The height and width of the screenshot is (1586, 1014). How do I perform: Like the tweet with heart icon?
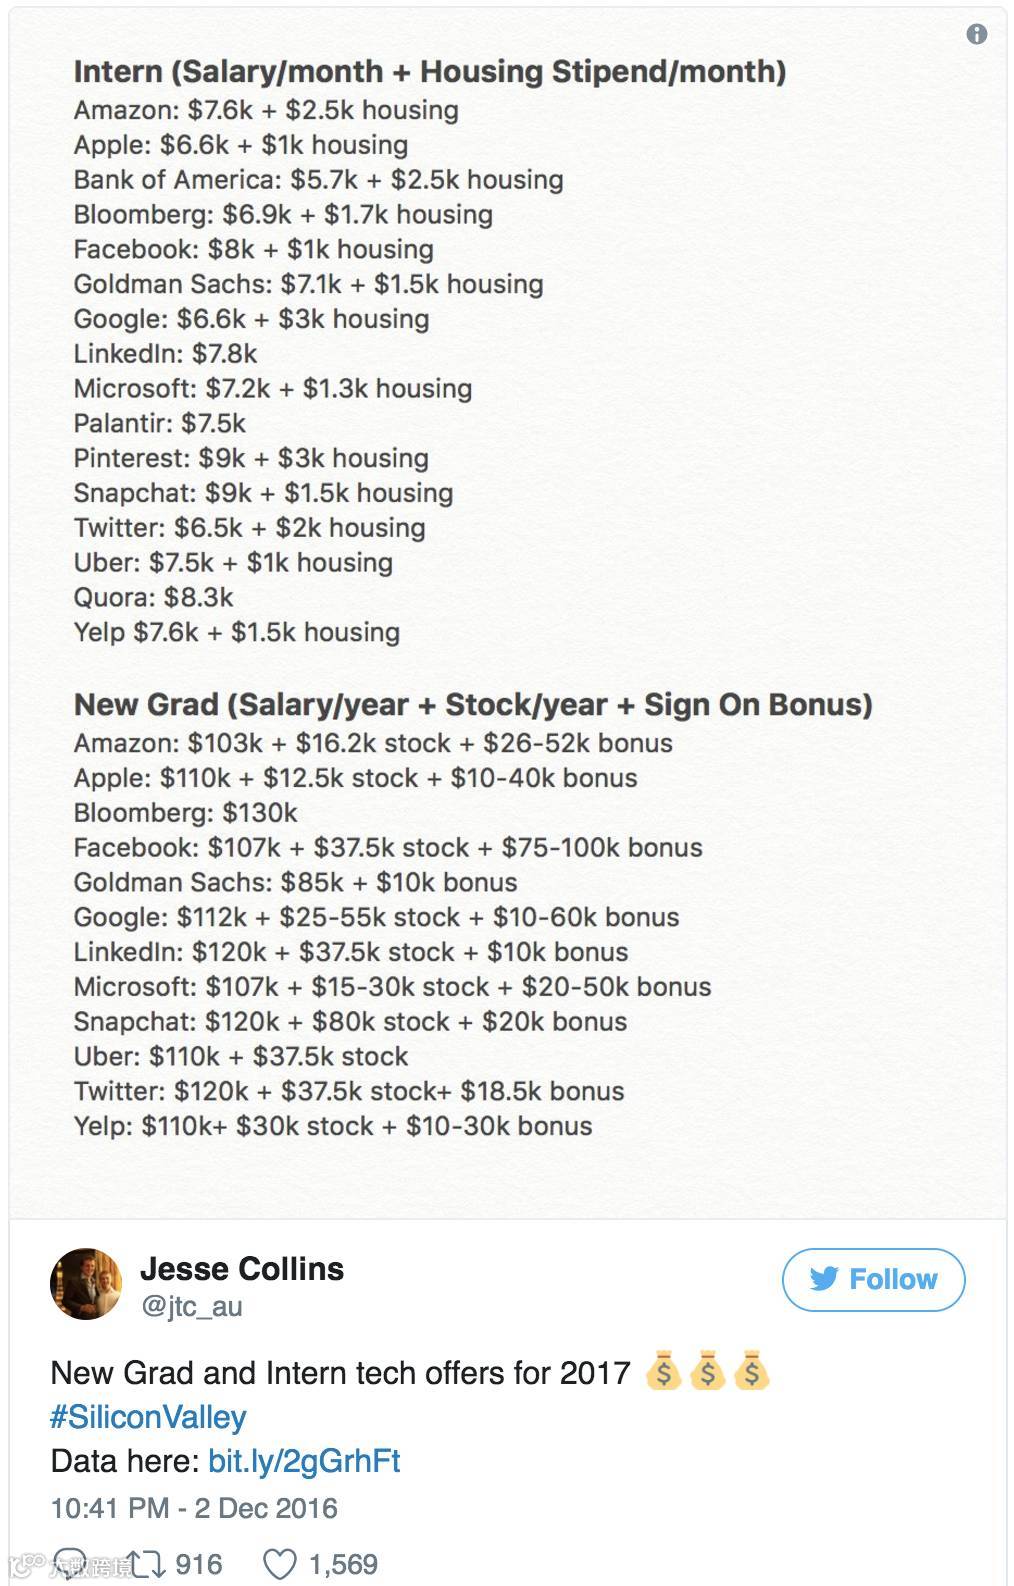coord(279,1564)
